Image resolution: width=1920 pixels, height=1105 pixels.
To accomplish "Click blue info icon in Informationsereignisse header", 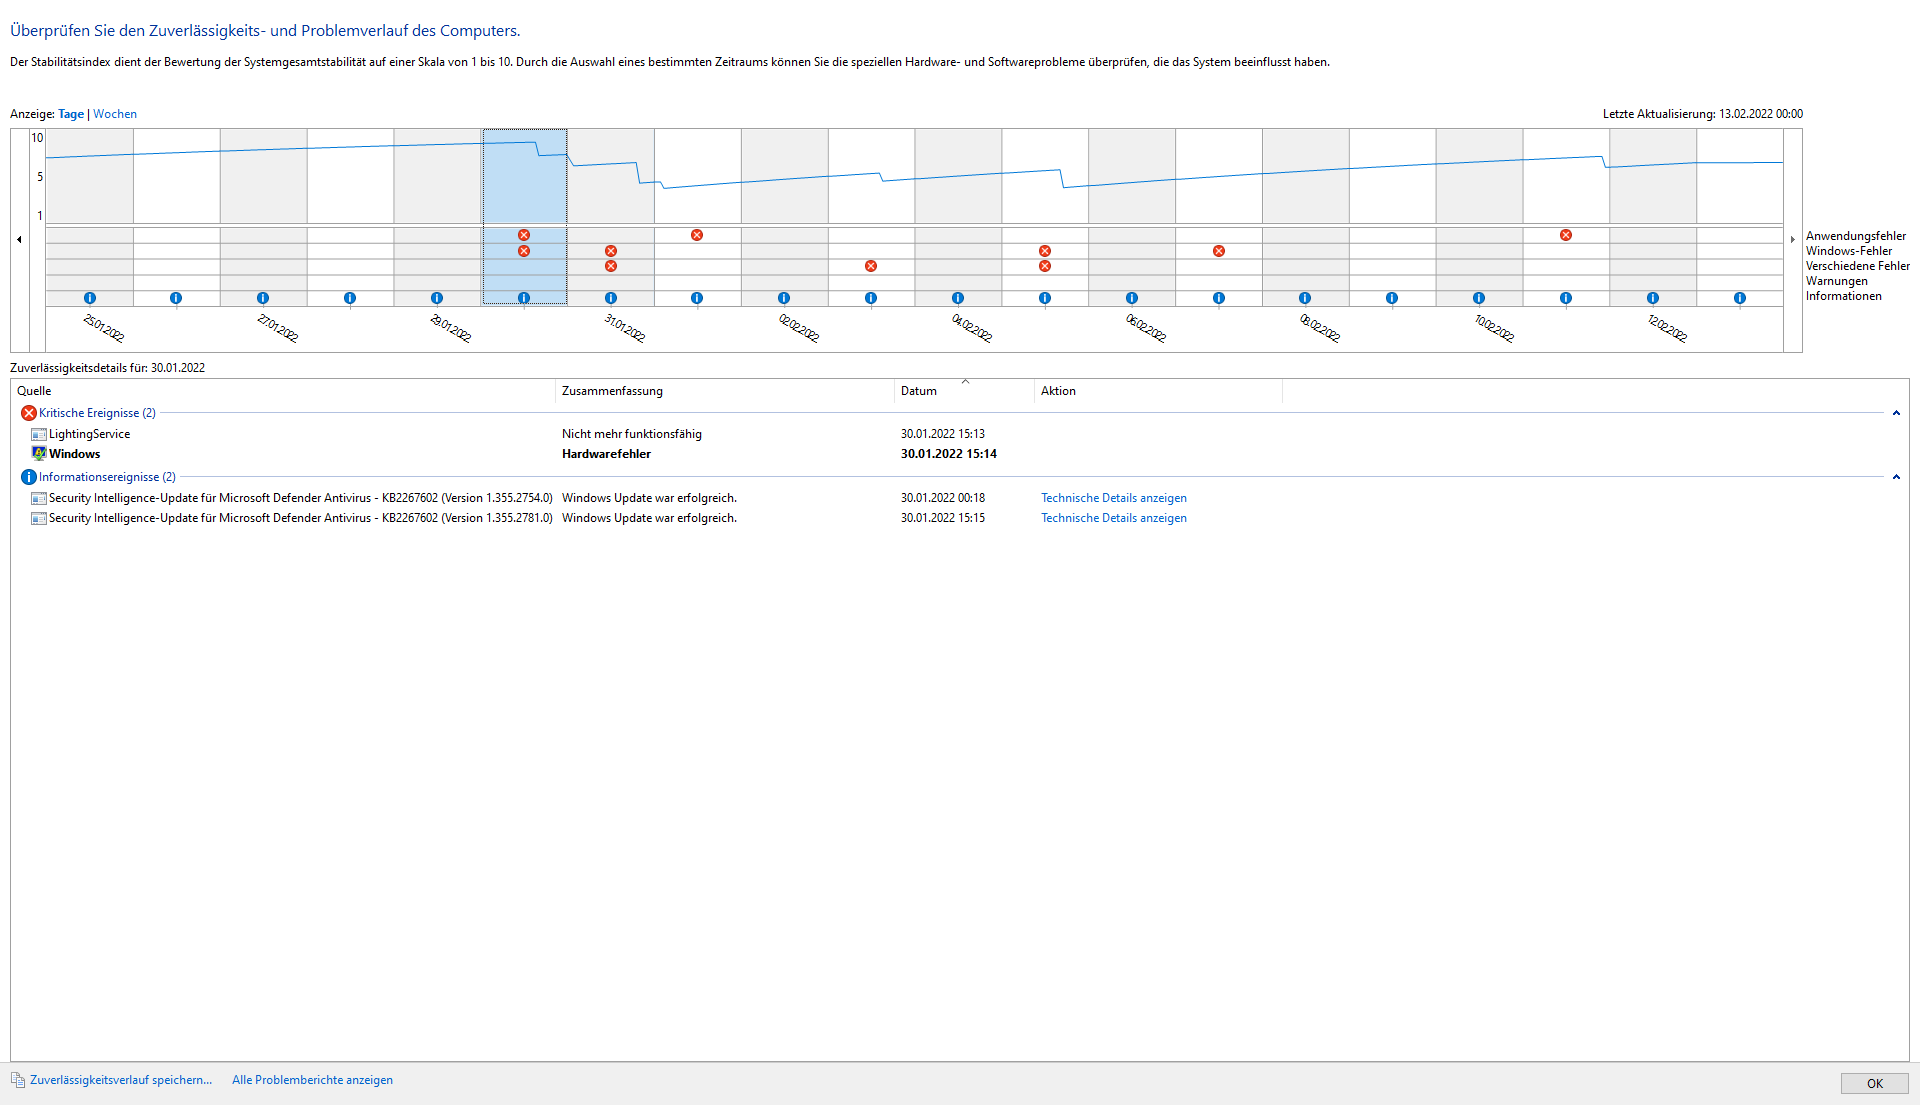I will coord(28,477).
